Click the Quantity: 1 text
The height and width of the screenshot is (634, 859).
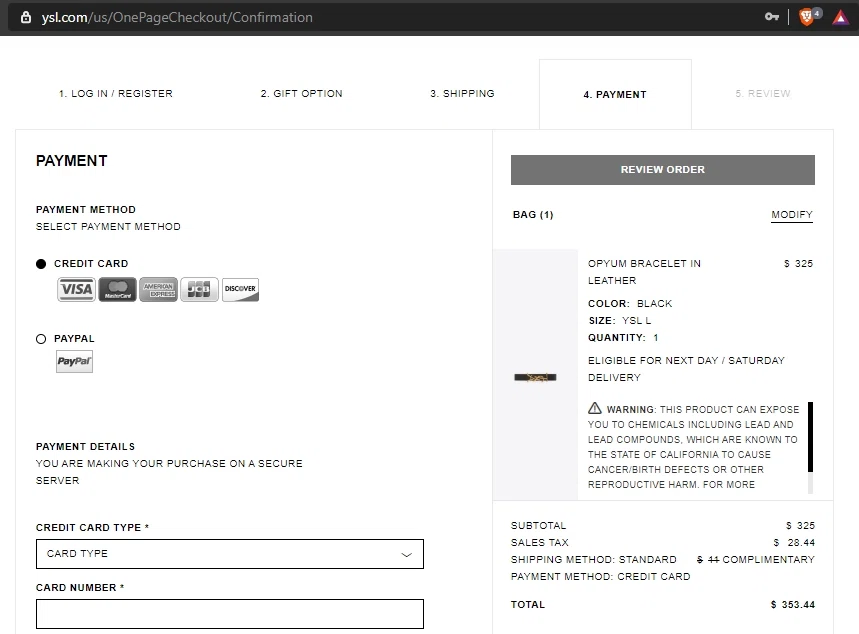623,338
